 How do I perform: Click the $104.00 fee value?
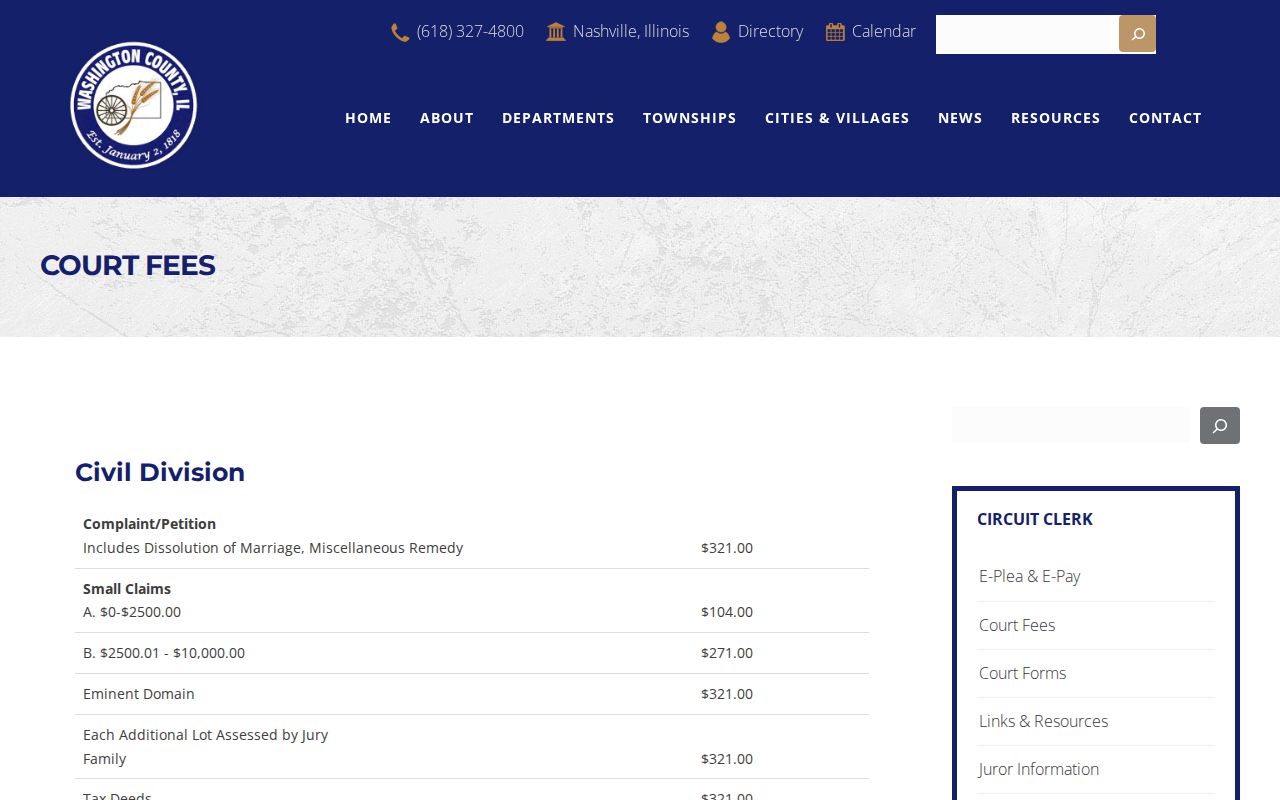click(x=727, y=612)
